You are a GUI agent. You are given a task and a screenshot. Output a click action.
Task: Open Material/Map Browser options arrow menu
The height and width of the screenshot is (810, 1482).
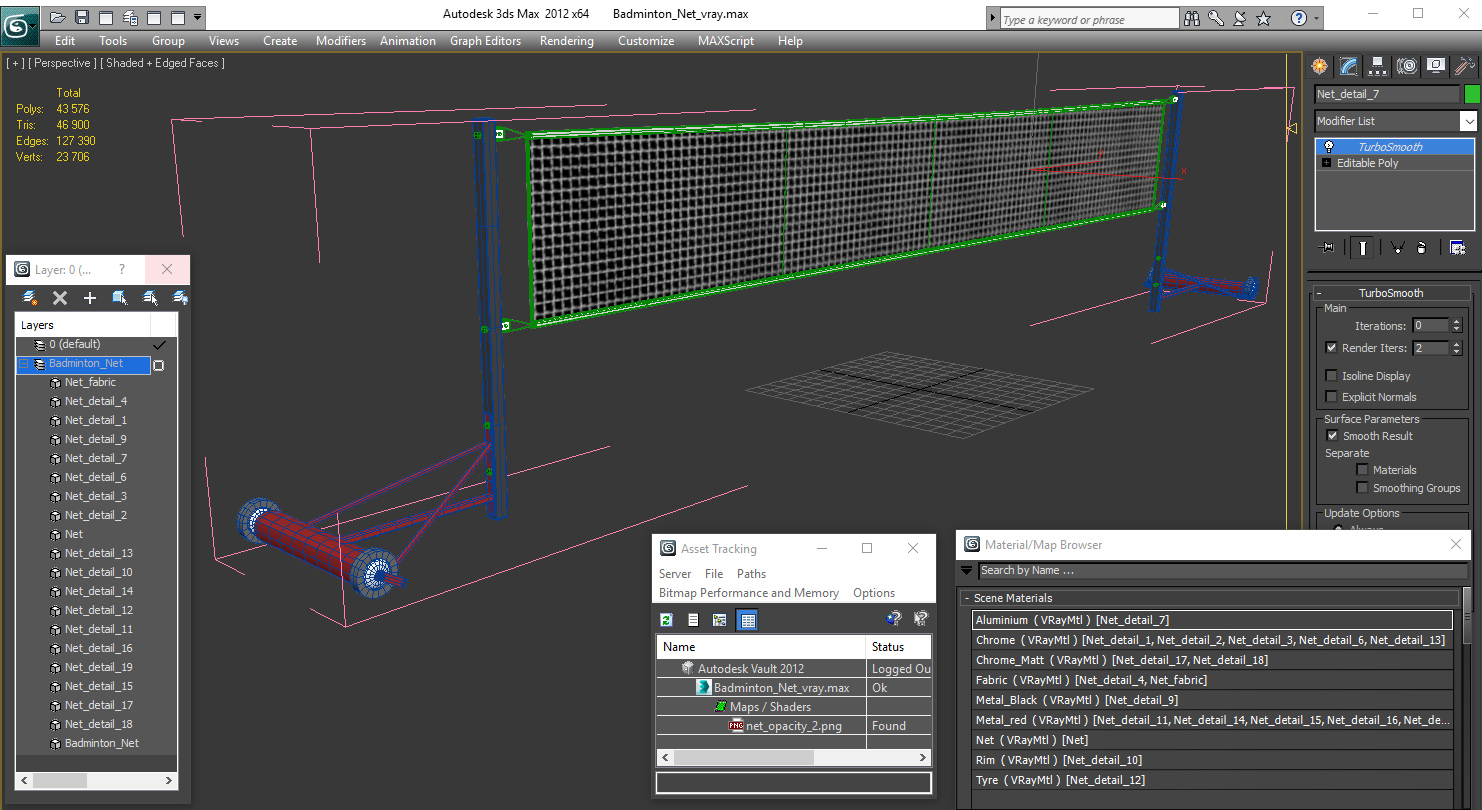point(966,571)
